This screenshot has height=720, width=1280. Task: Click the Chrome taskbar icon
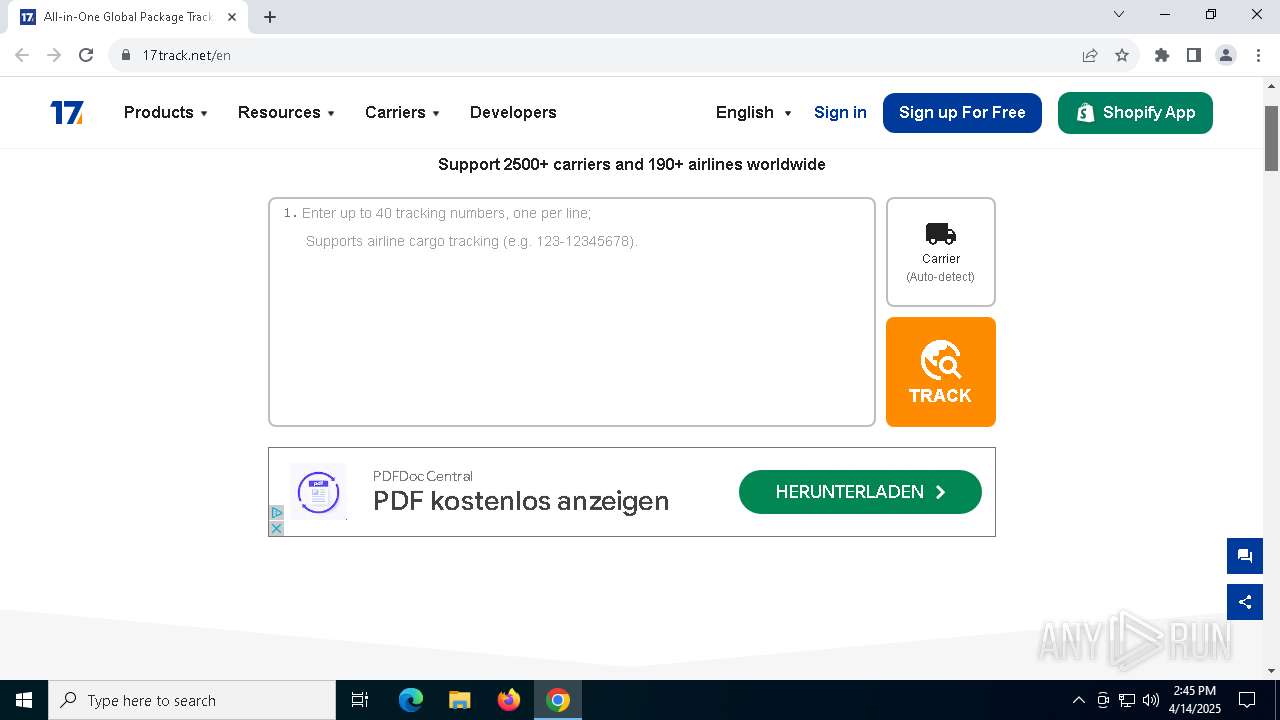click(x=558, y=700)
